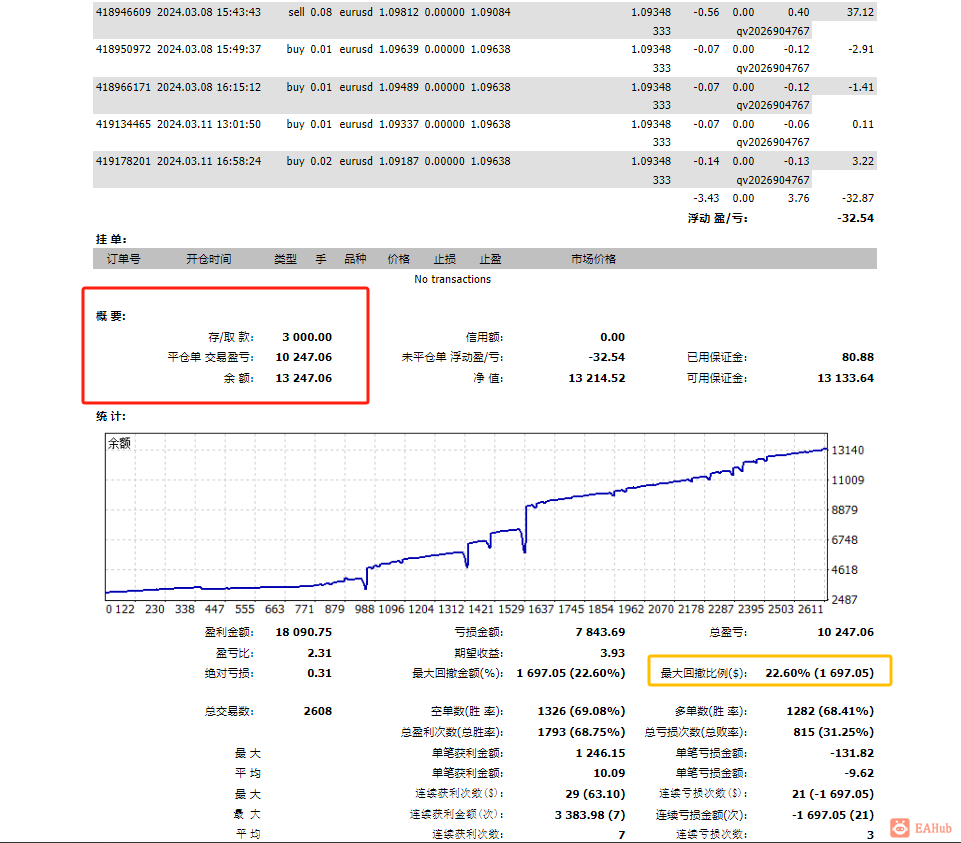Click long positions value 1282 (68.41%)

click(830, 711)
